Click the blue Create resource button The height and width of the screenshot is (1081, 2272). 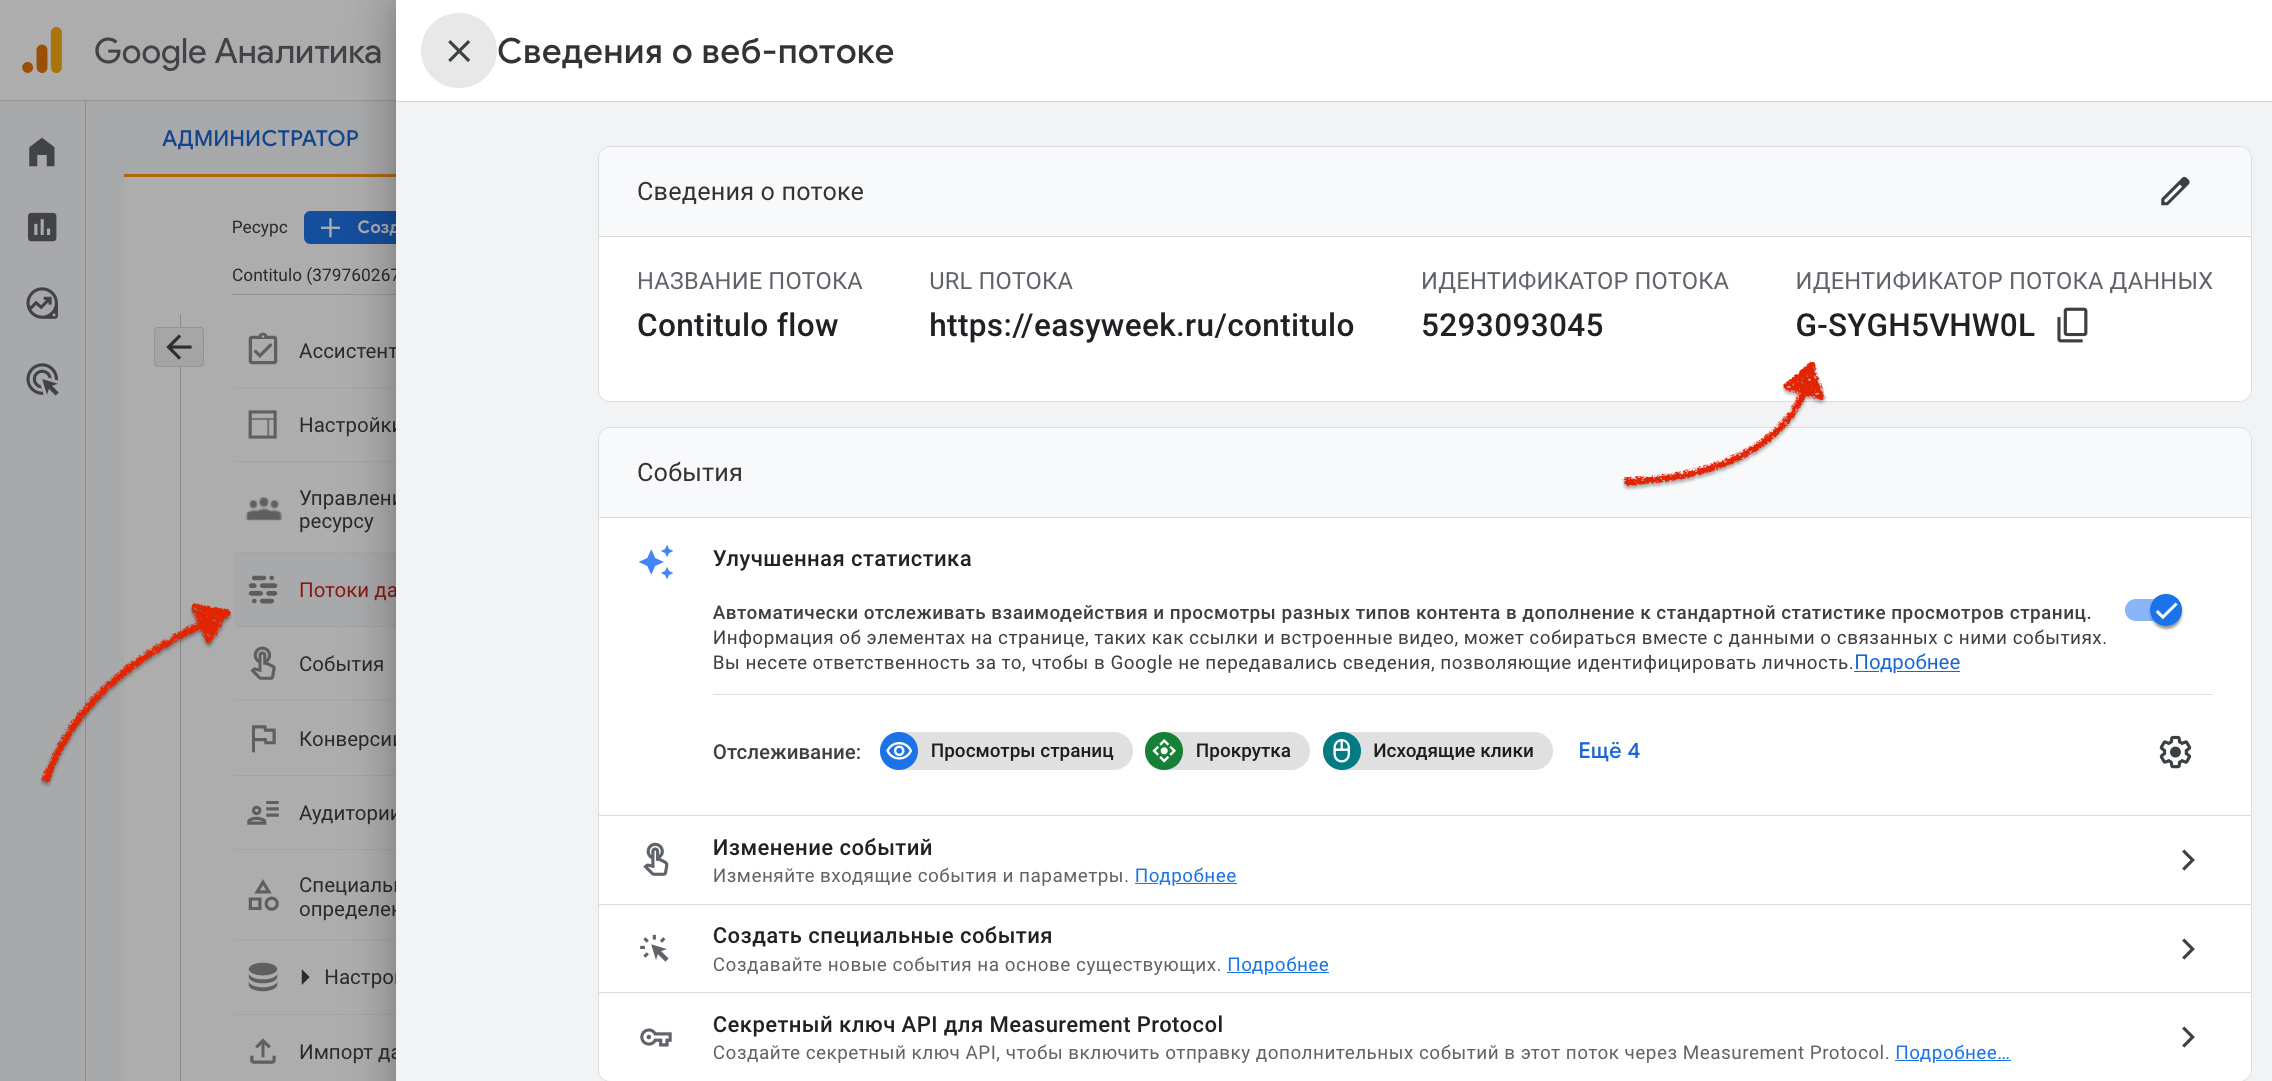(x=350, y=227)
